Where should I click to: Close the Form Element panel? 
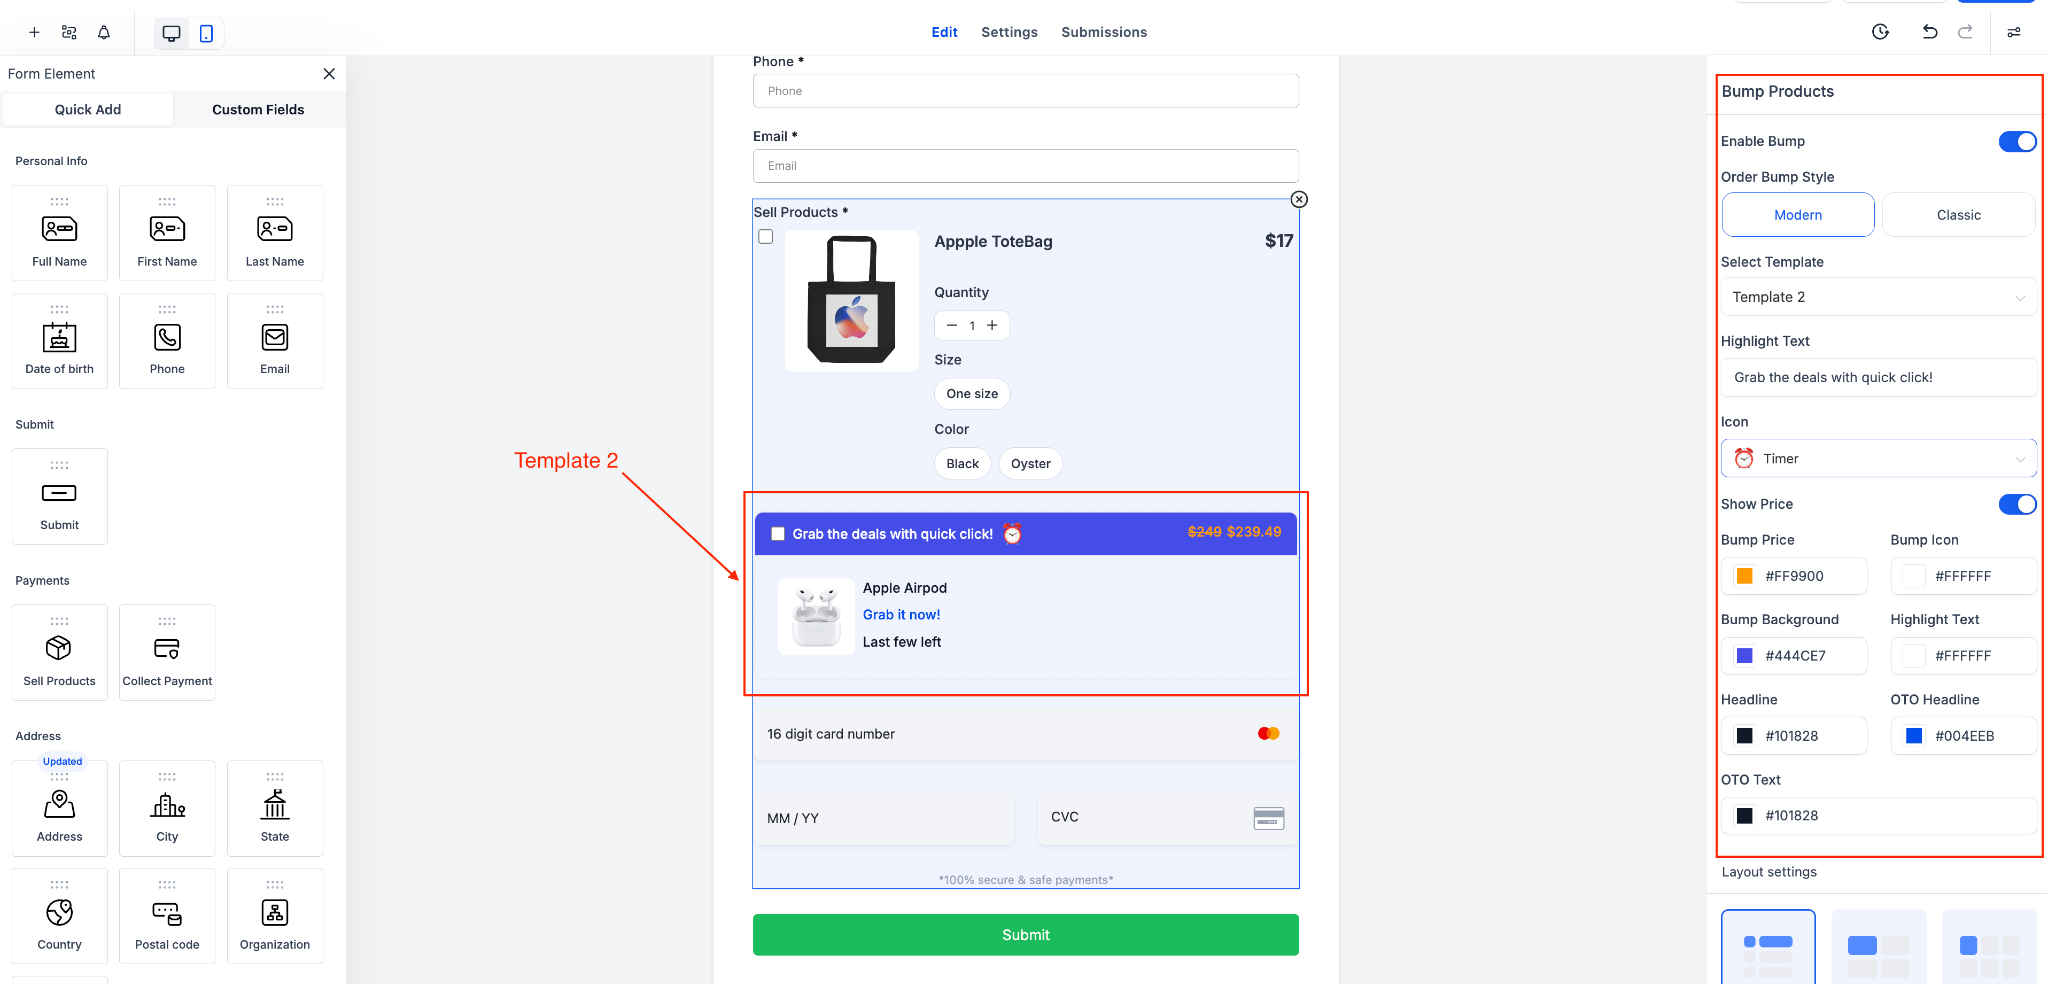pos(329,74)
